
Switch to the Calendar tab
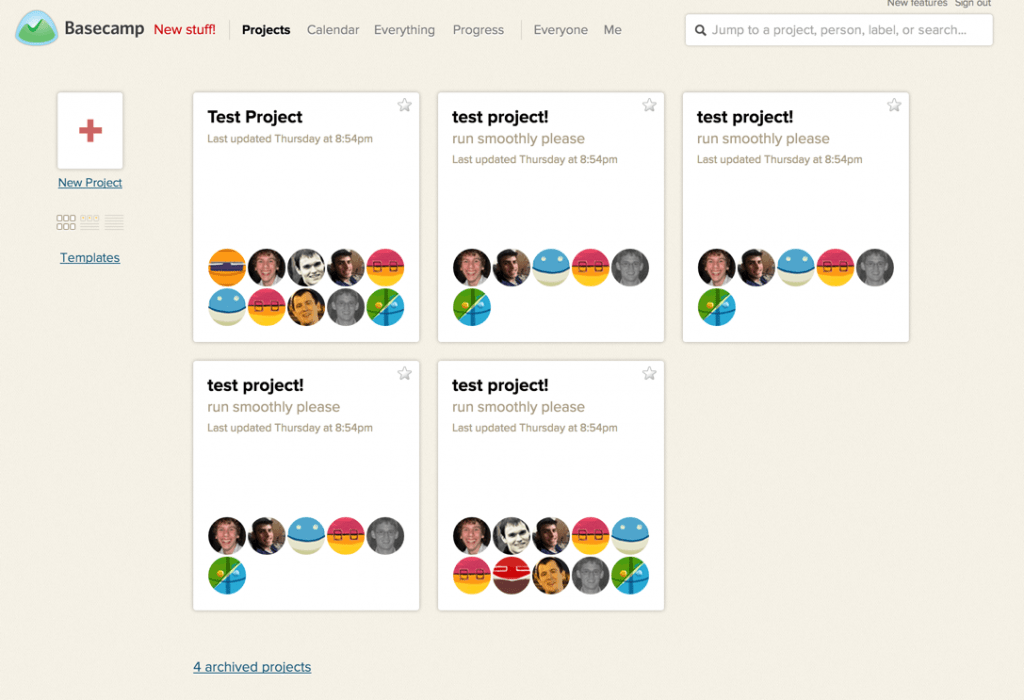click(x=333, y=30)
